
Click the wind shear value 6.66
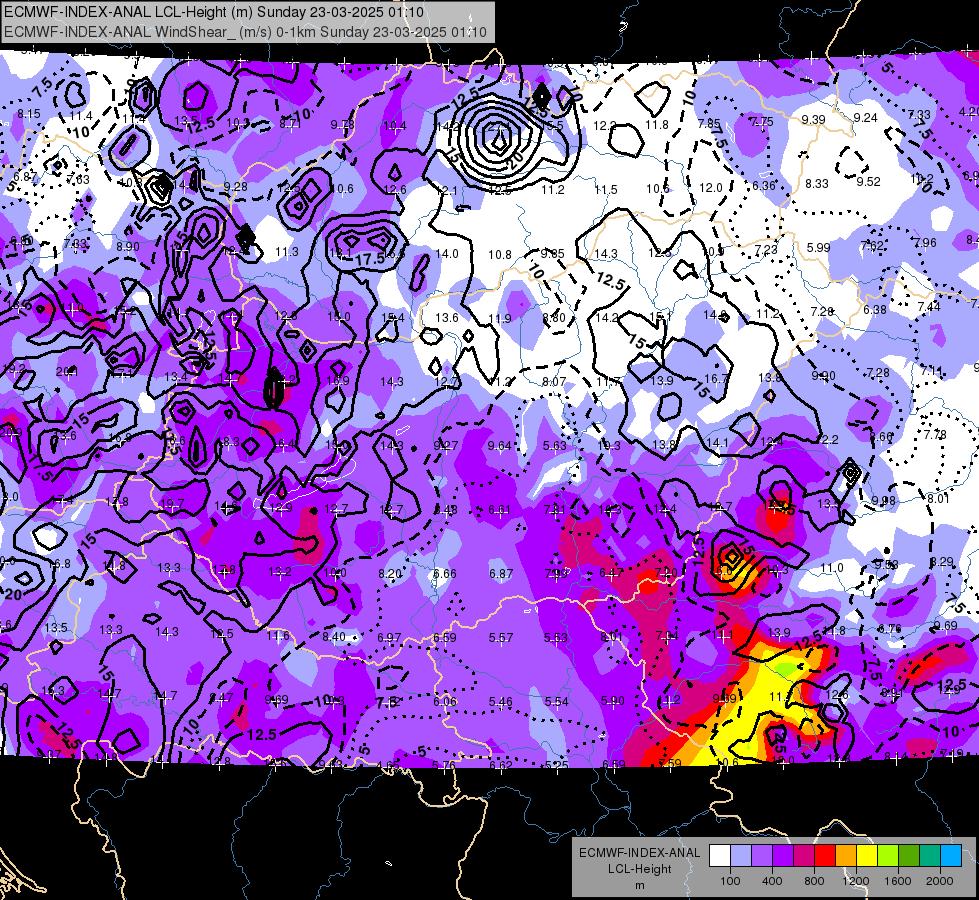[445, 573]
